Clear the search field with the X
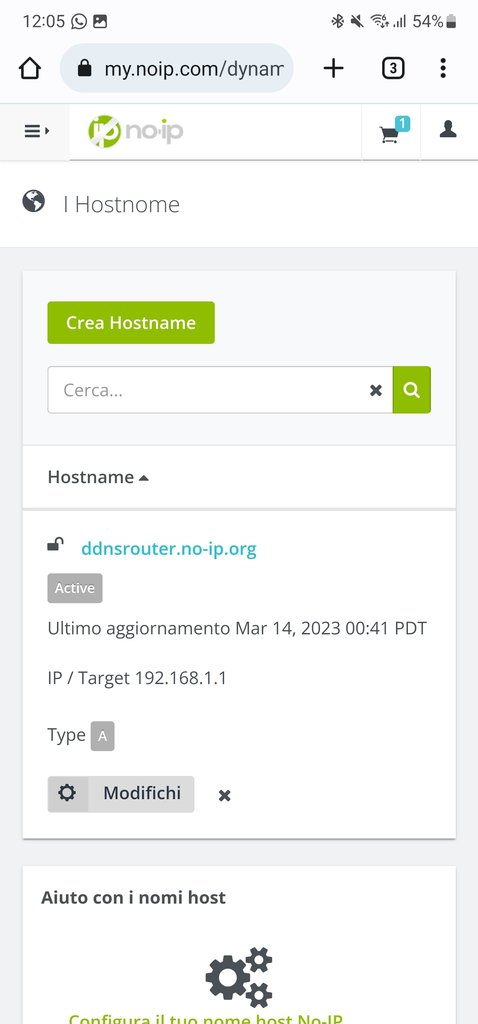Viewport: 478px width, 1024px height. tap(375, 391)
